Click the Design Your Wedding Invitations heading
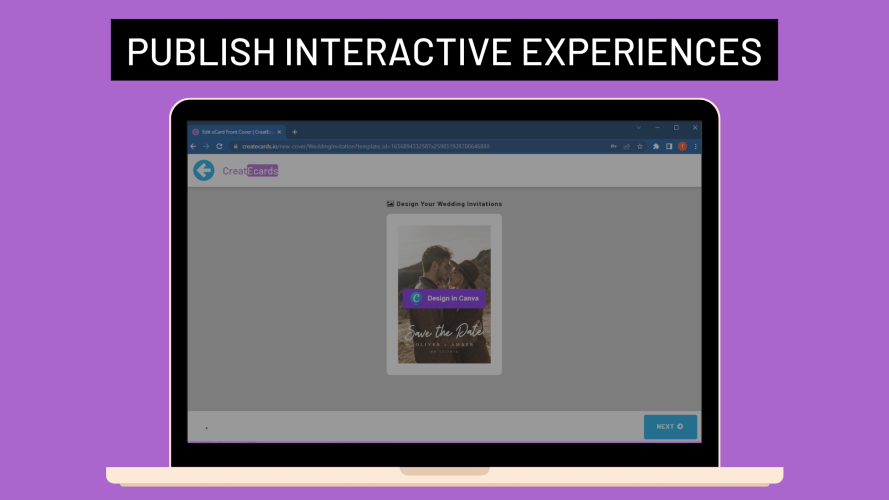 pos(449,204)
